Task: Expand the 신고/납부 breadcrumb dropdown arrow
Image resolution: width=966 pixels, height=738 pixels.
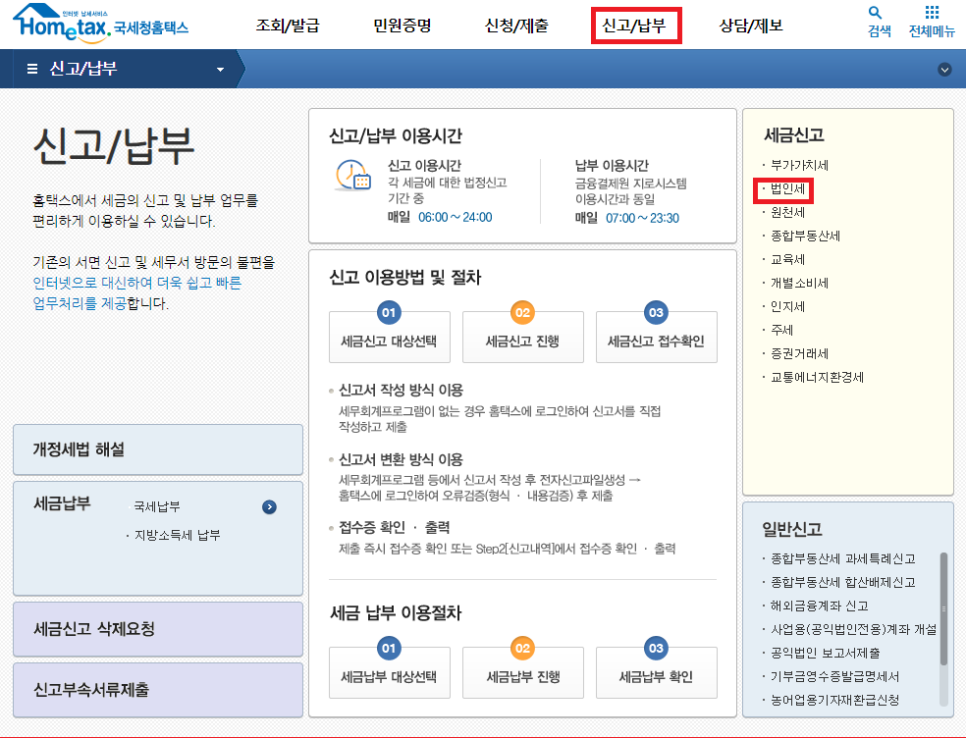Action: [221, 70]
